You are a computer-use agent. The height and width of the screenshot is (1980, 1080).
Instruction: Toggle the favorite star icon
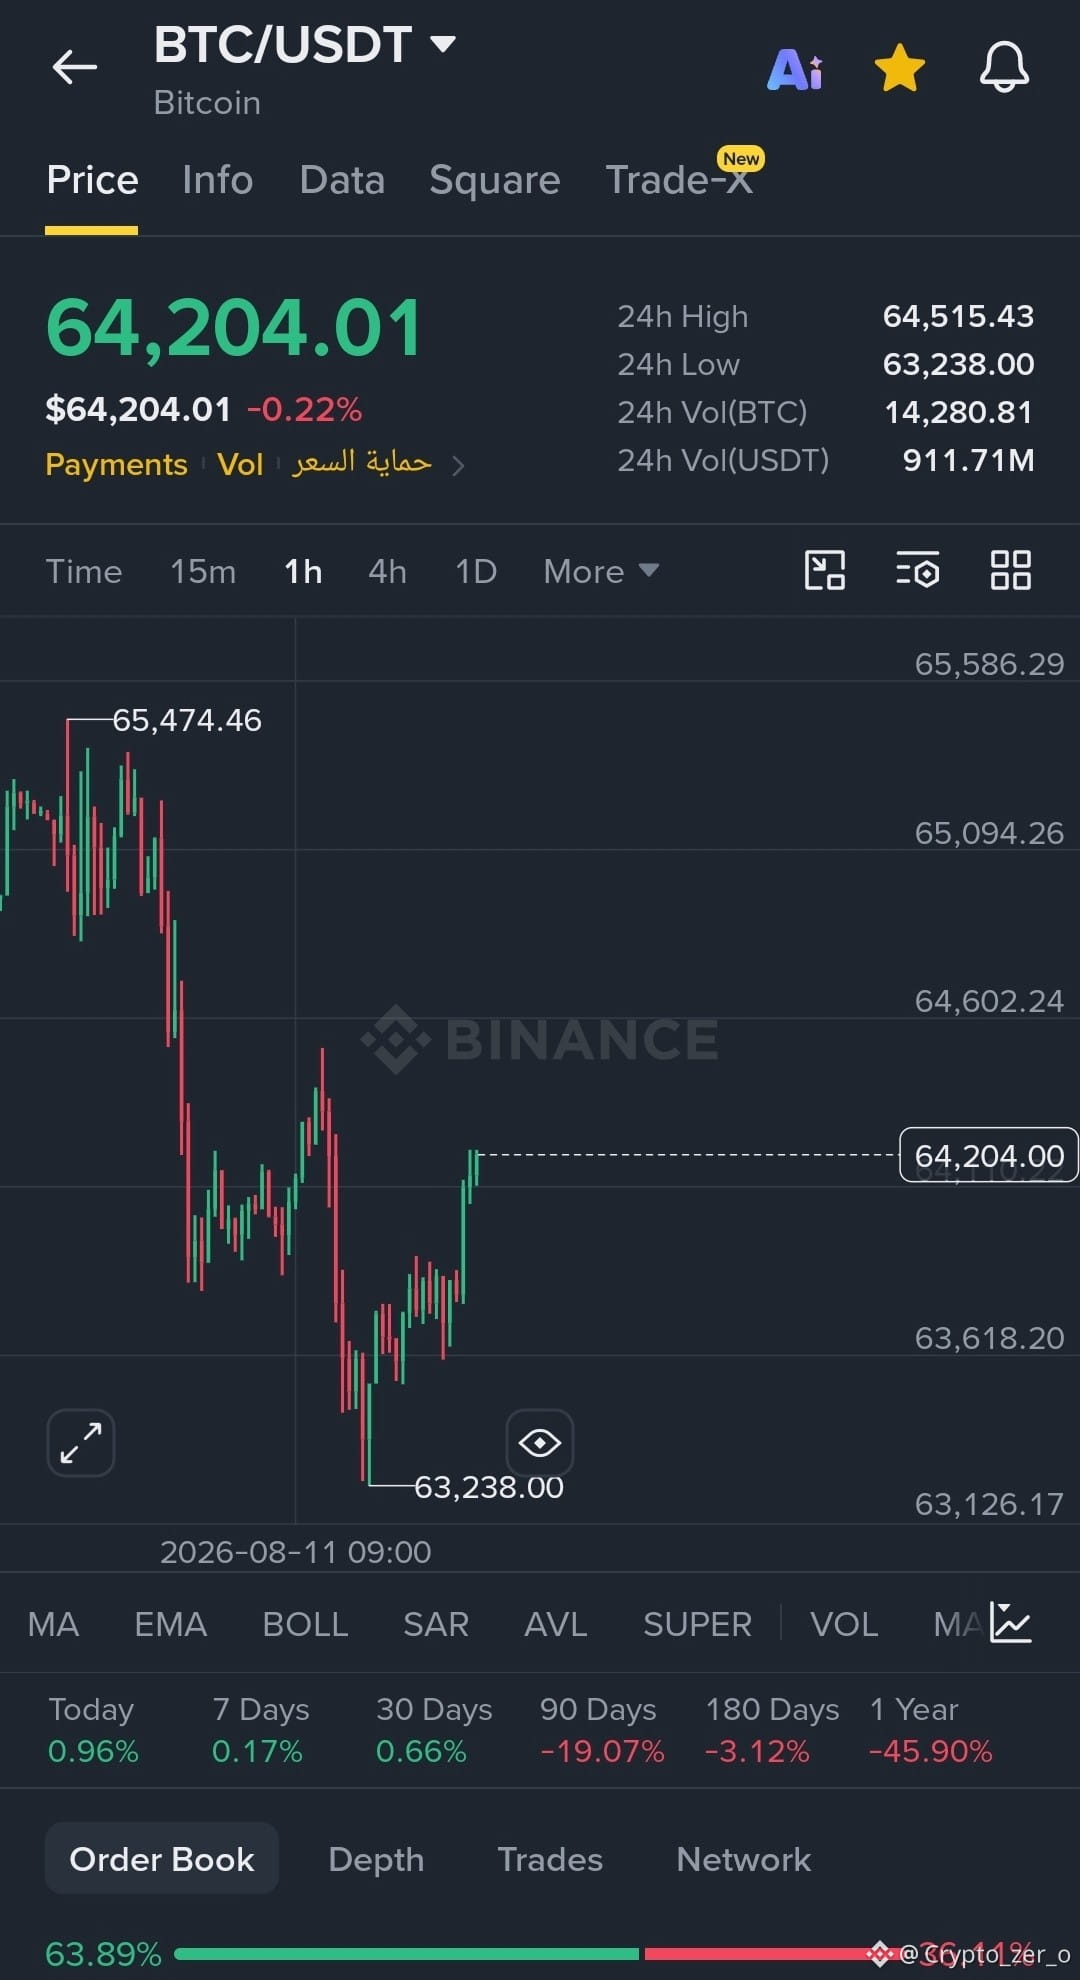pyautogui.click(x=899, y=68)
